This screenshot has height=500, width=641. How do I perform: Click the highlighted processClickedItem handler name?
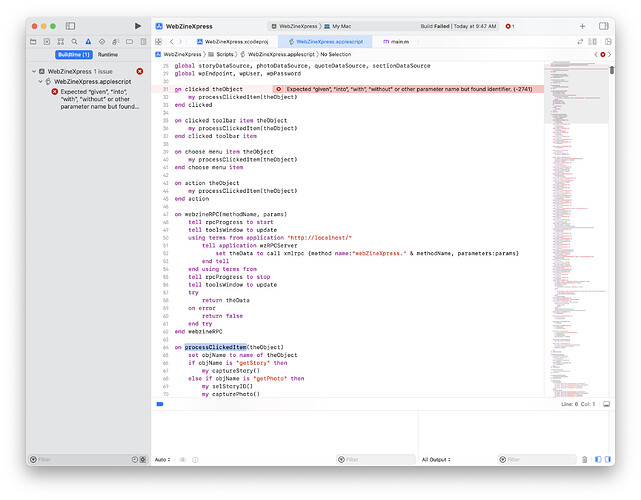coord(215,347)
